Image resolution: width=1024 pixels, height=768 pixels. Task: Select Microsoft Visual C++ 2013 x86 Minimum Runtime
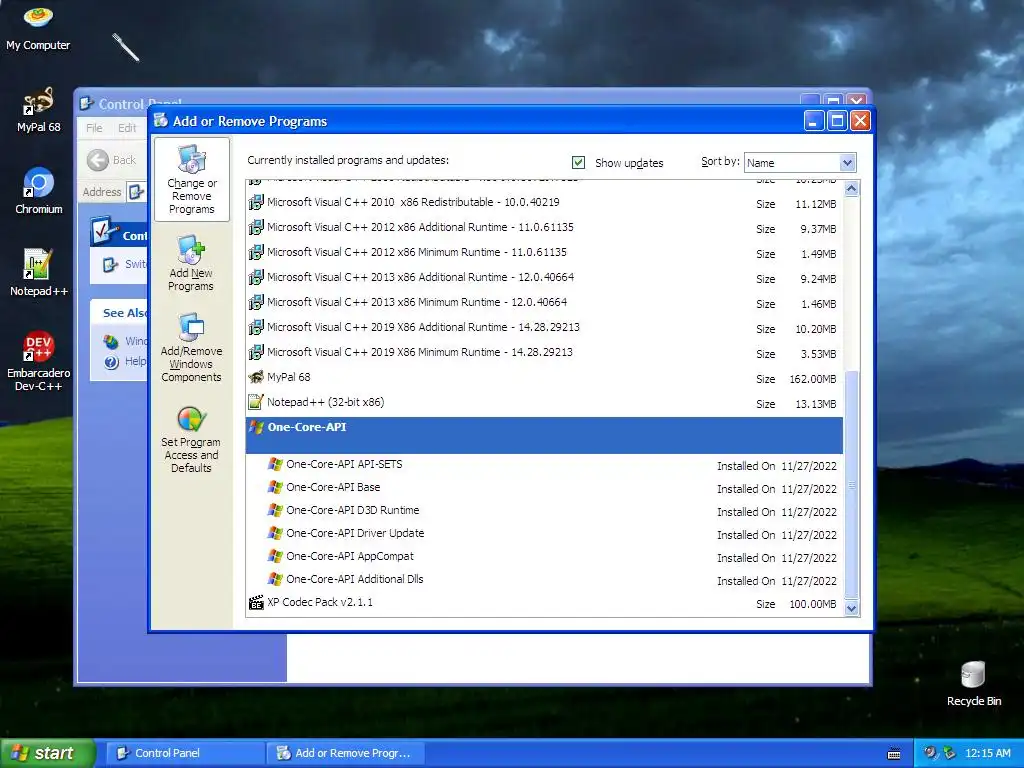(x=544, y=303)
